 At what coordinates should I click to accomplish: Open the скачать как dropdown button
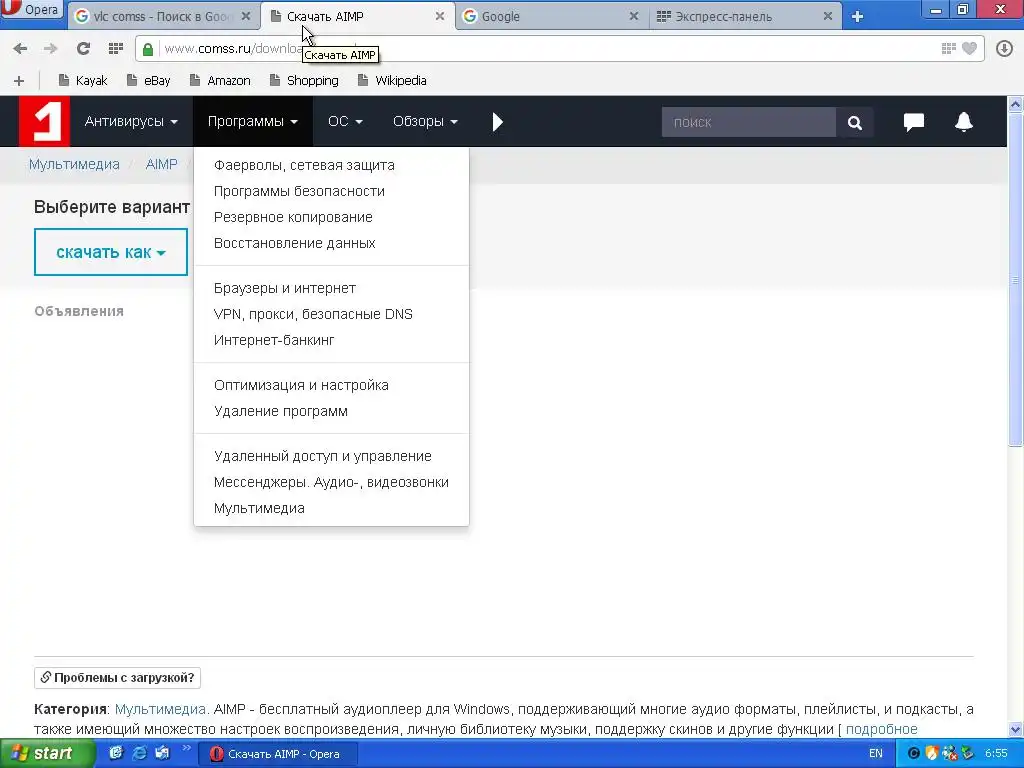(x=111, y=252)
